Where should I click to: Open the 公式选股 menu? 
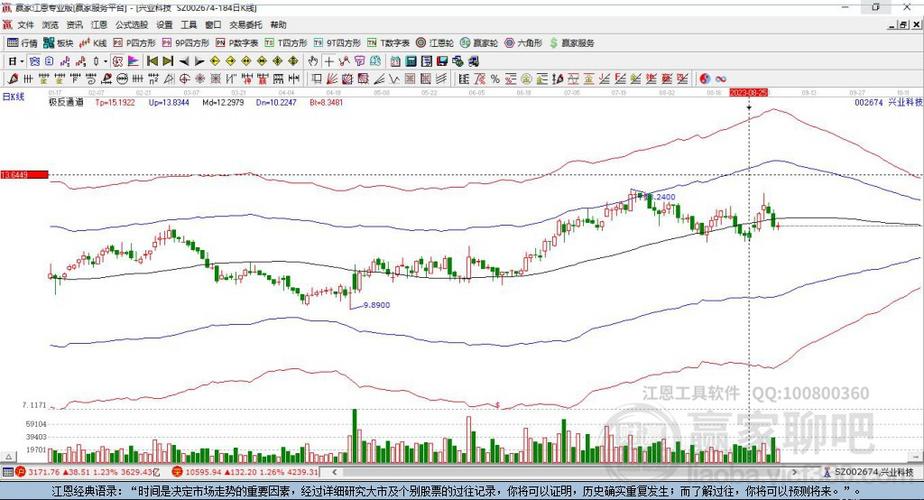click(x=131, y=25)
